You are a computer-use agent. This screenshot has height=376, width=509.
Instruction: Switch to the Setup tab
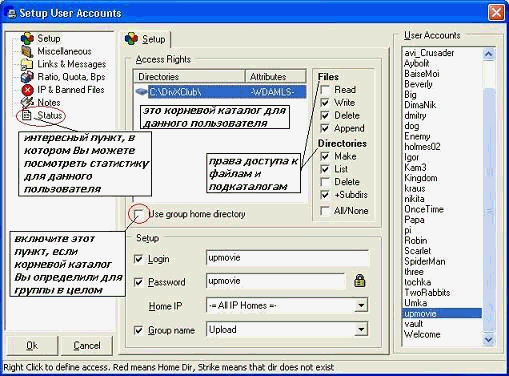145,39
